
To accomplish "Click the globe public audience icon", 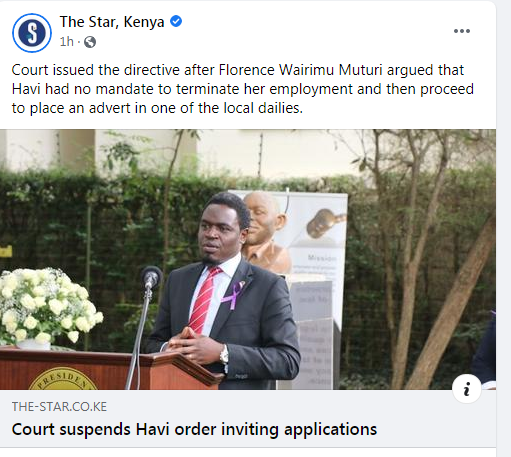I will (90, 42).
